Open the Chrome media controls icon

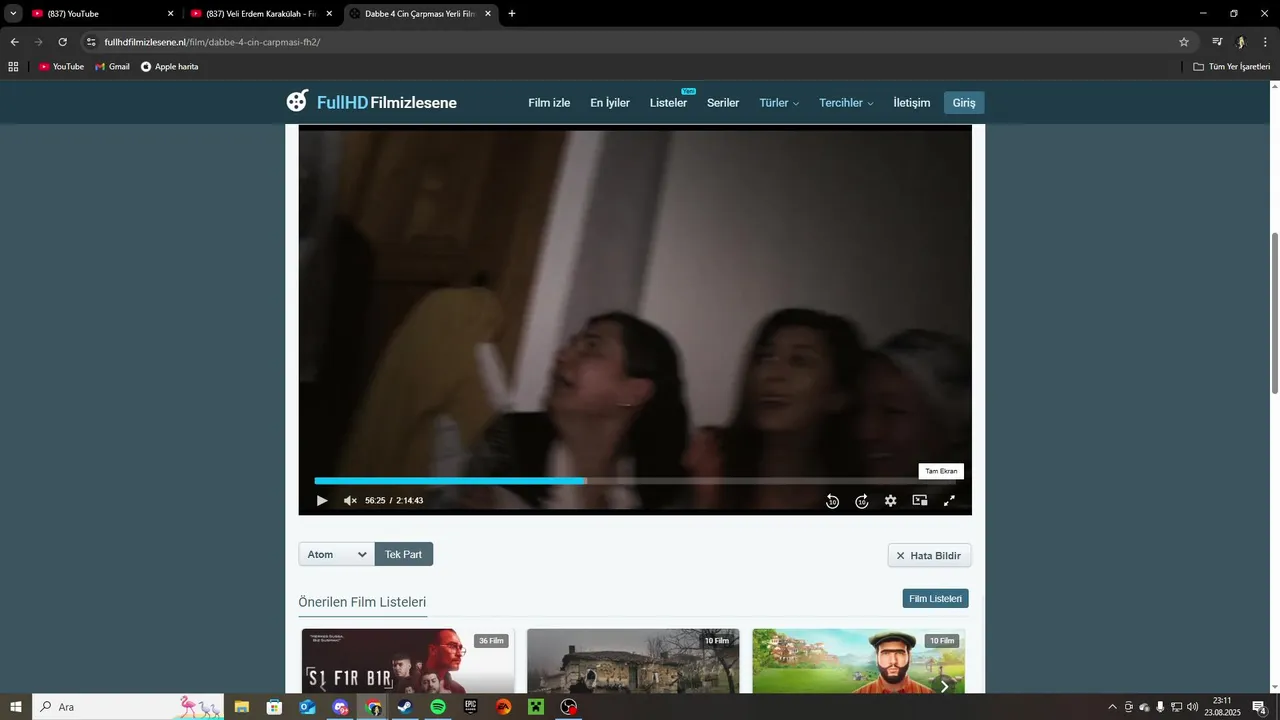tap(1217, 42)
